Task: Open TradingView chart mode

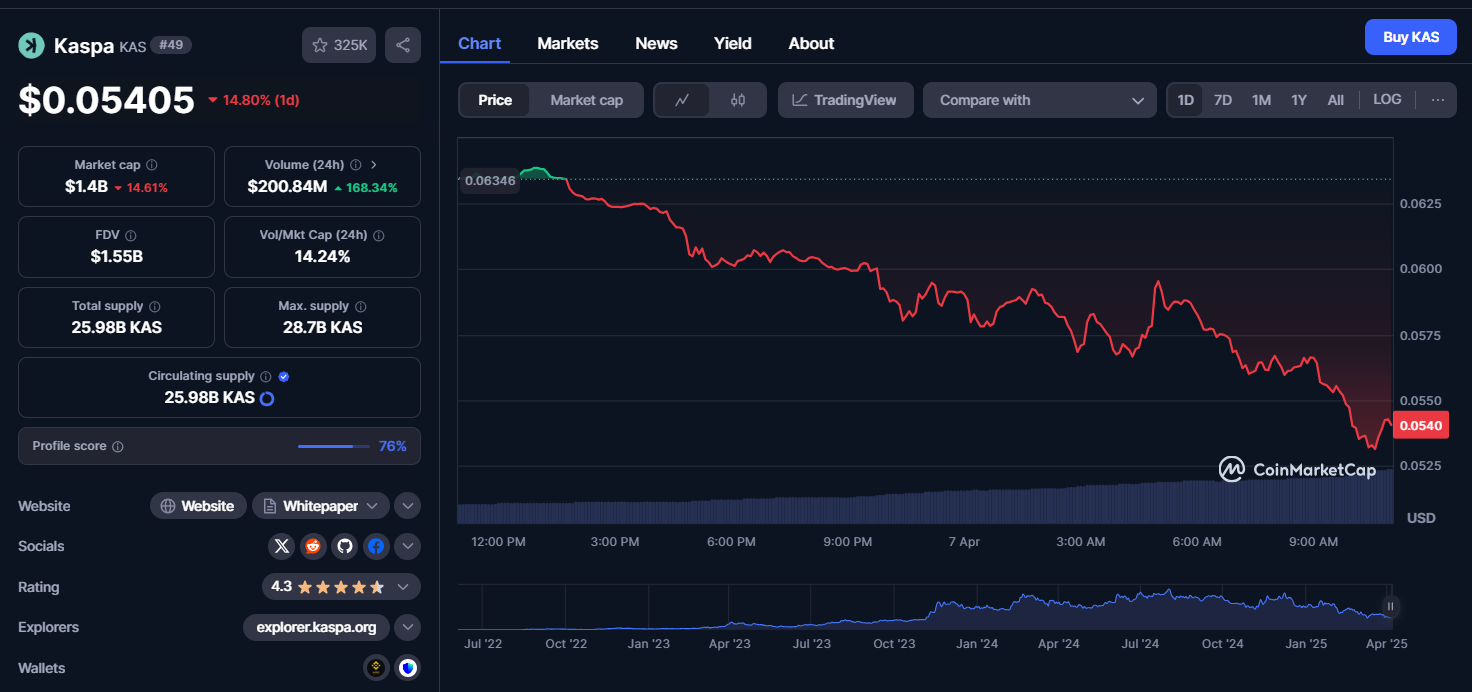Action: click(845, 100)
